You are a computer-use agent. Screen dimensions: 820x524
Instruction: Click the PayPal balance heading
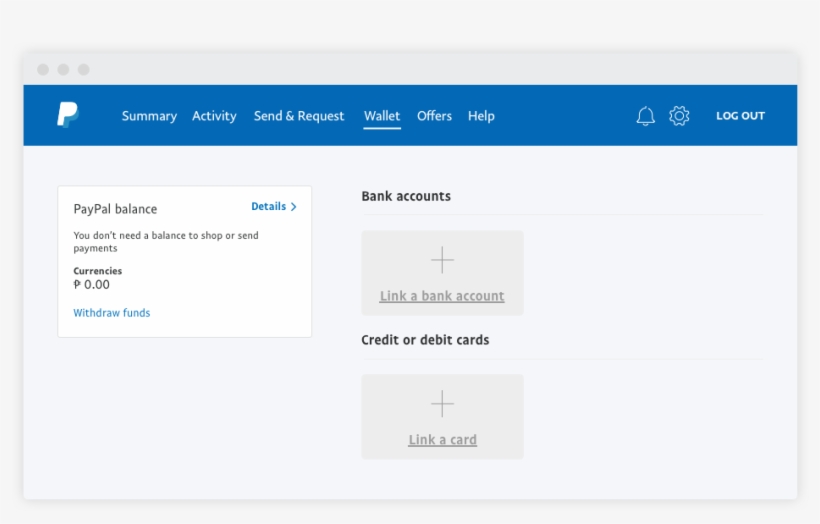(x=115, y=209)
